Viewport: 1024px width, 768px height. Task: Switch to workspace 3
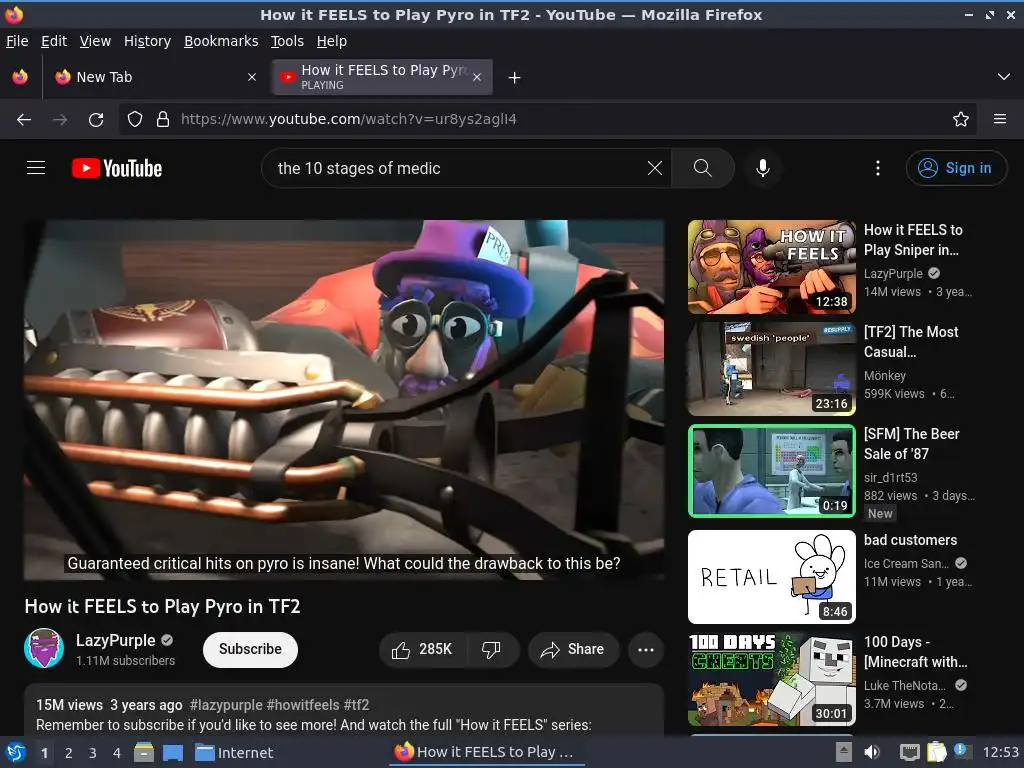[x=93, y=753]
